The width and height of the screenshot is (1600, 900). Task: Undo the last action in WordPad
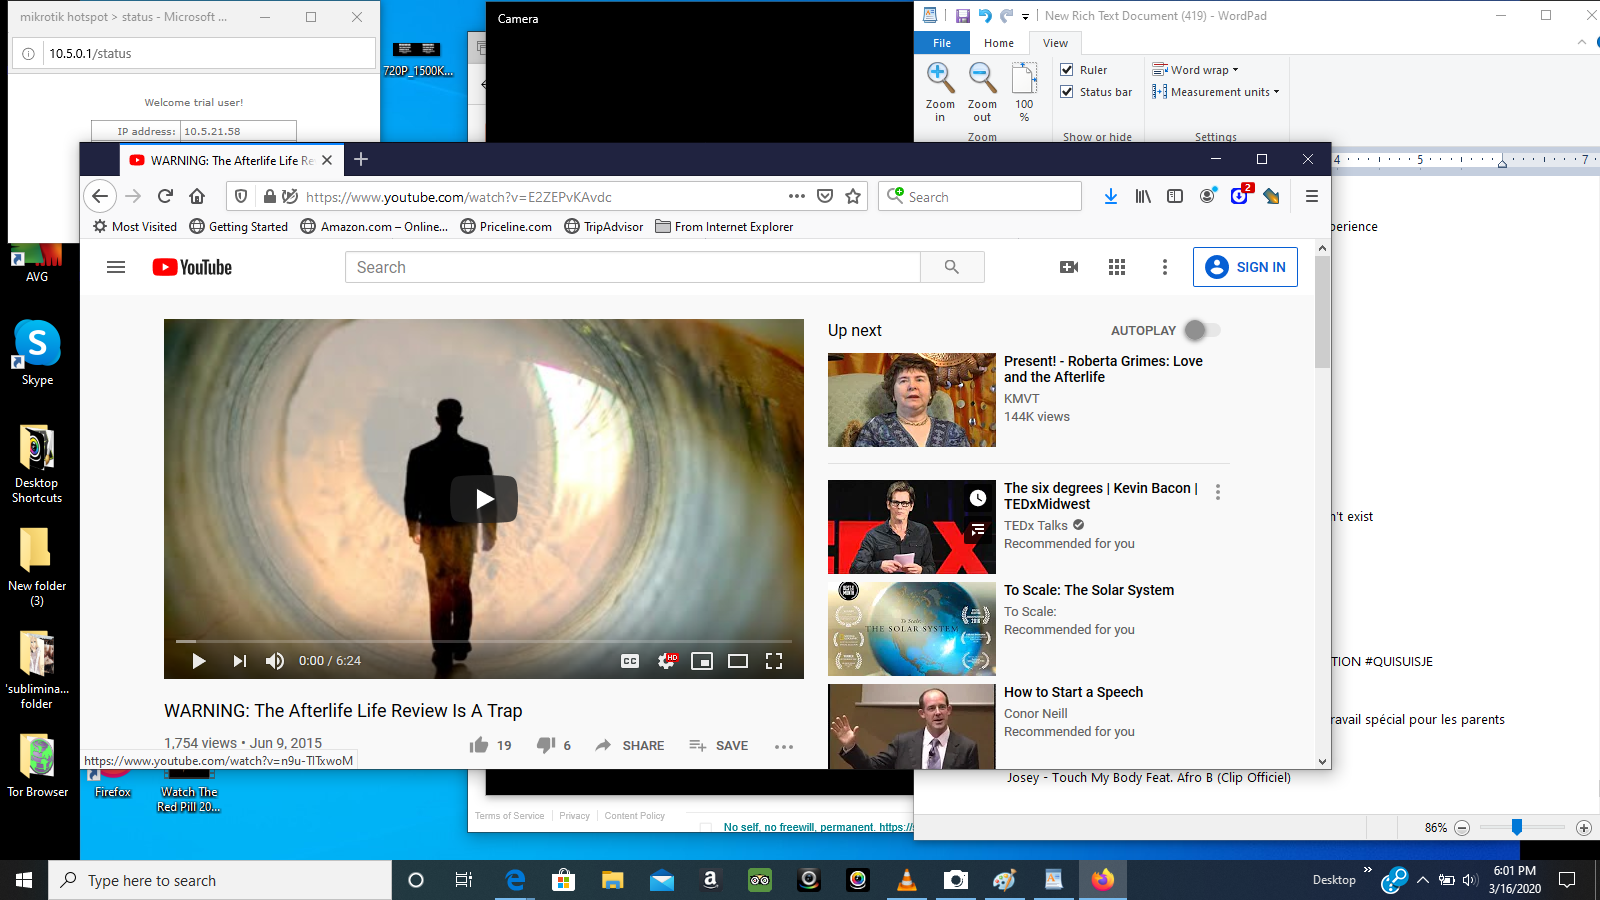(985, 16)
